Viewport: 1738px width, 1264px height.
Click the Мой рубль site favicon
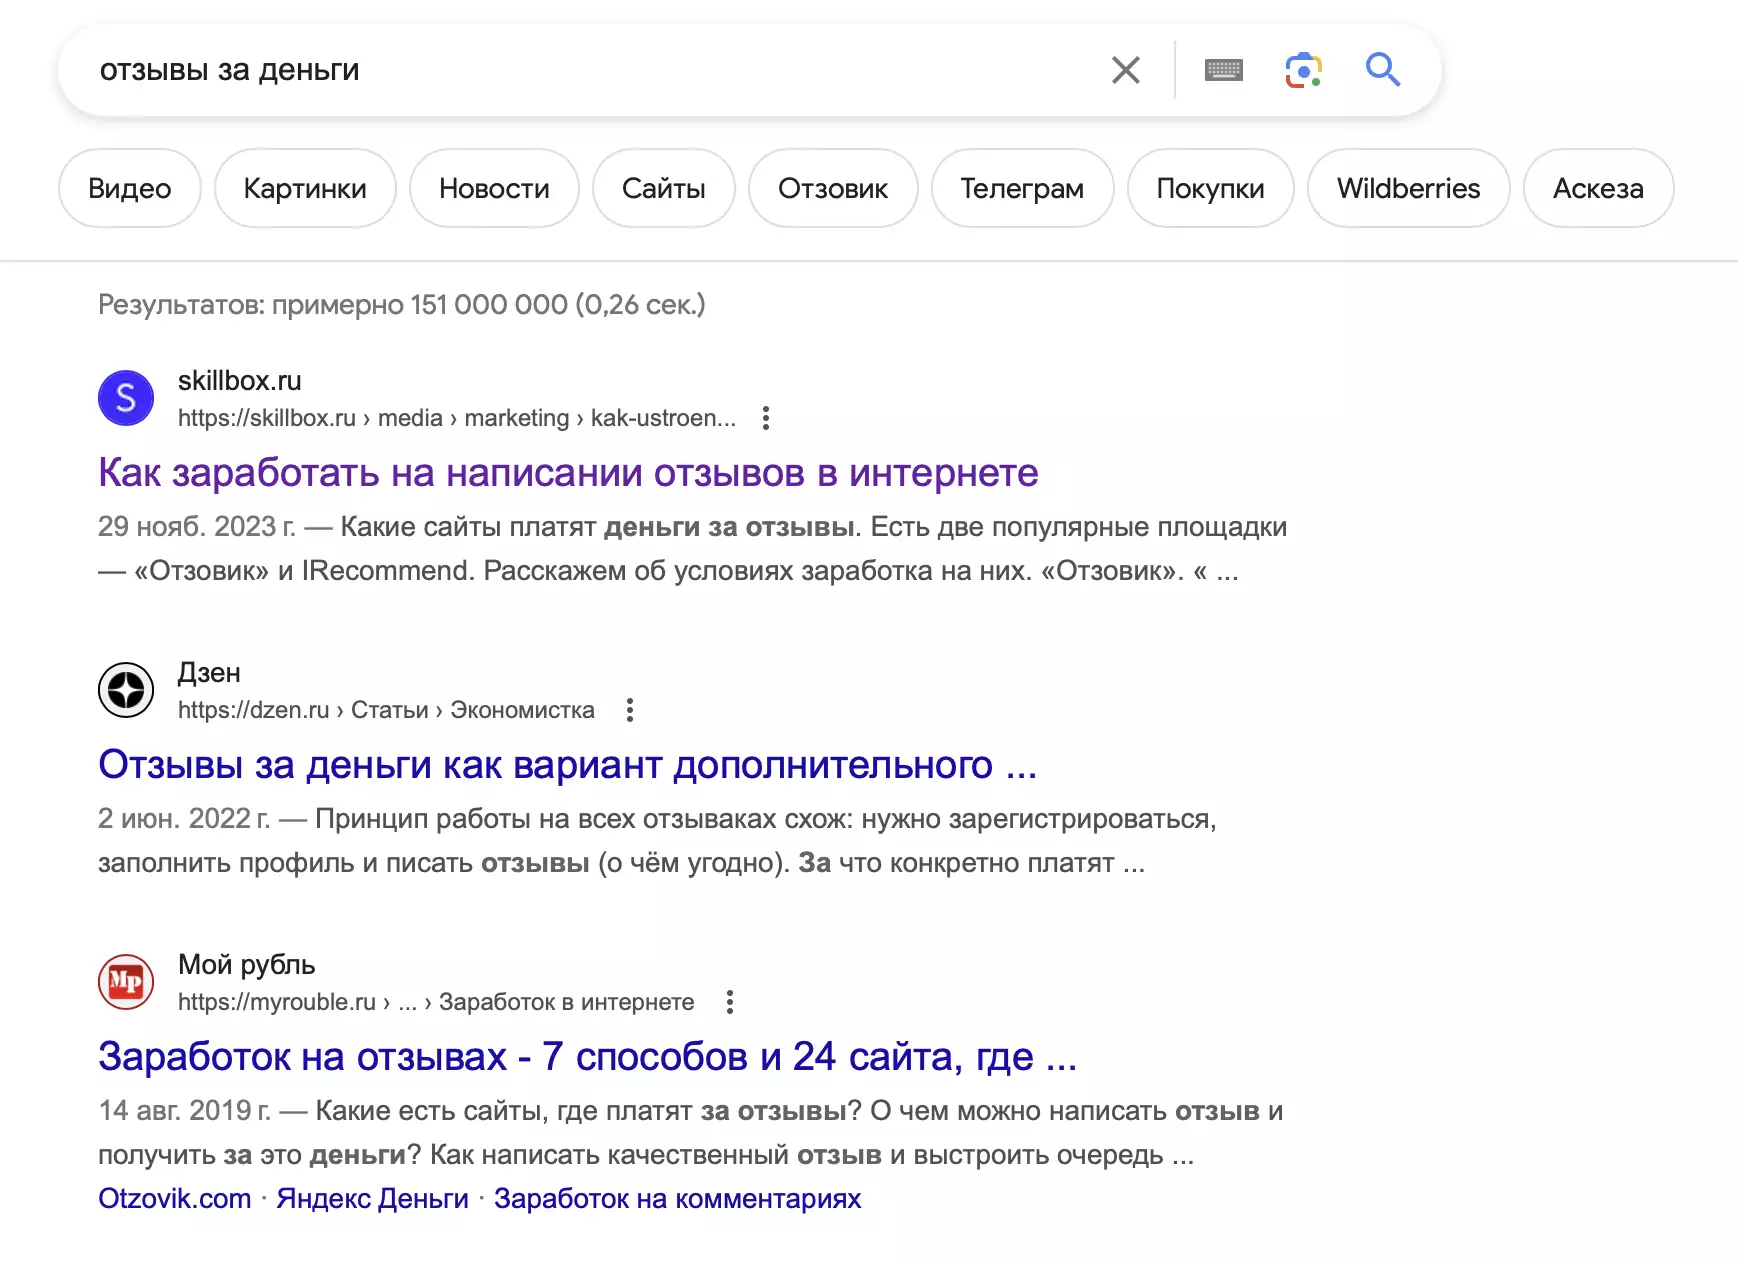[x=126, y=982]
